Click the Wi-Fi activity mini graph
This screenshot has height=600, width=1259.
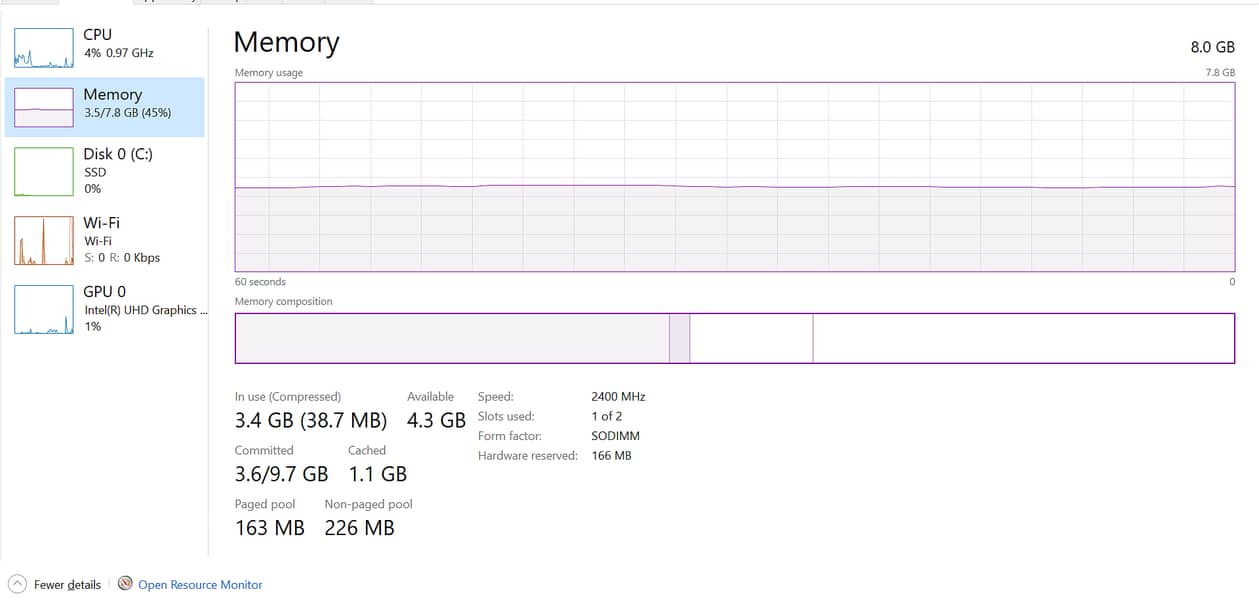point(44,240)
